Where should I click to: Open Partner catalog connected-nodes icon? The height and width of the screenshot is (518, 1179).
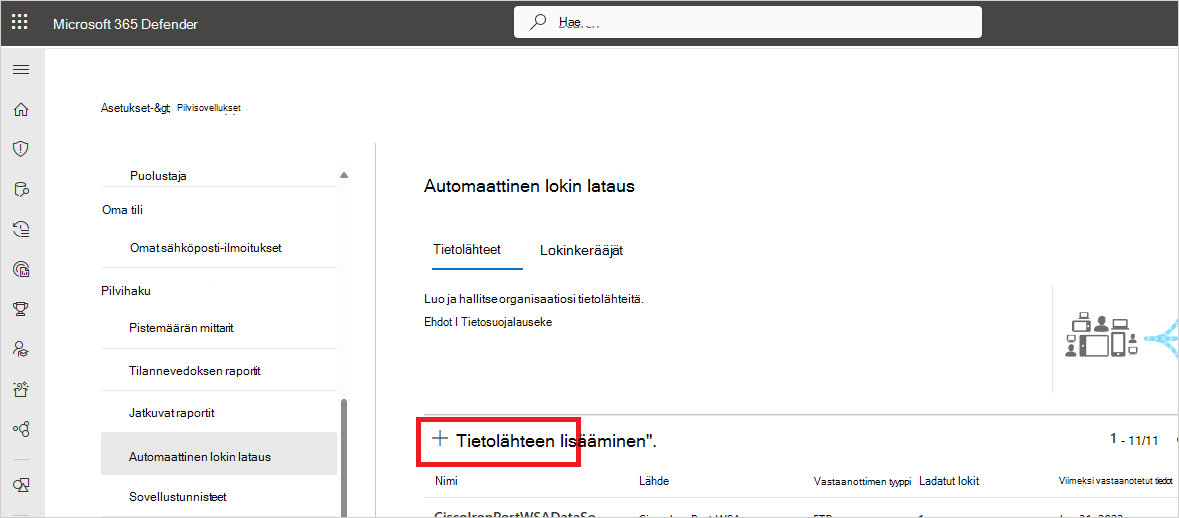21,429
